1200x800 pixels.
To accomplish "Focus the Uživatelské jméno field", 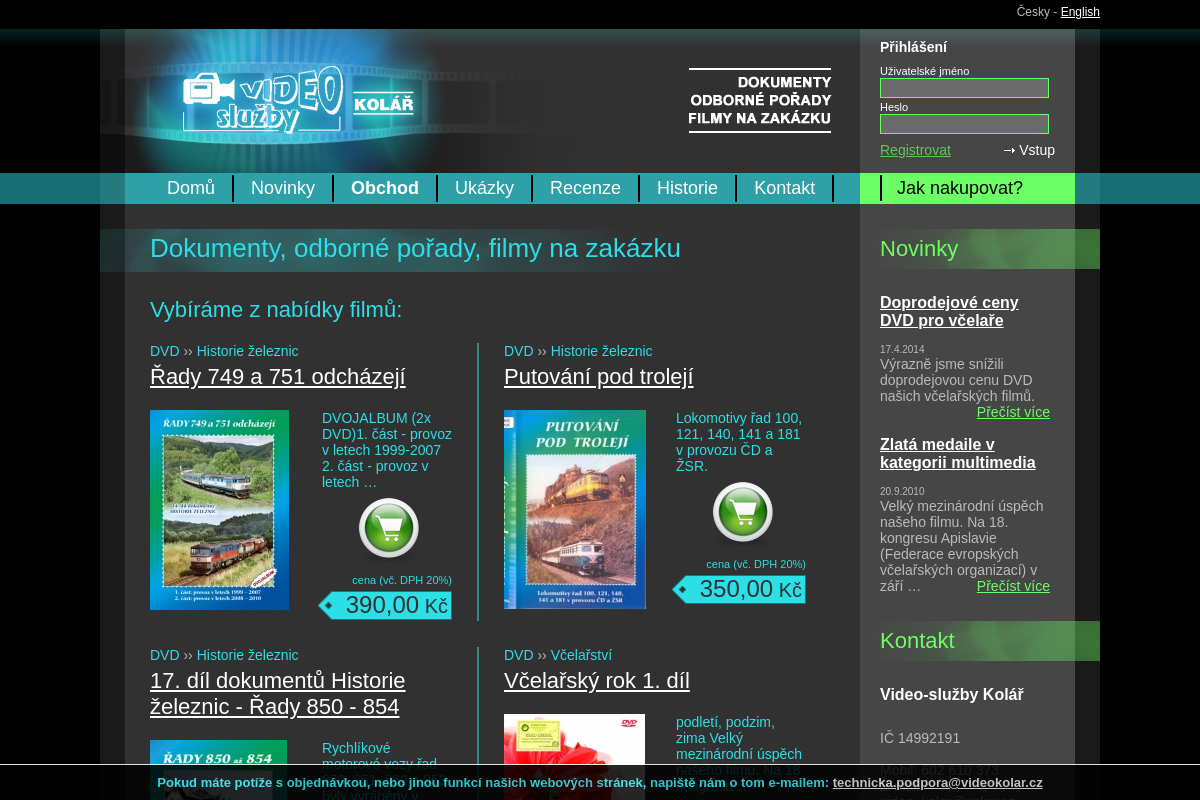I will coord(964,88).
